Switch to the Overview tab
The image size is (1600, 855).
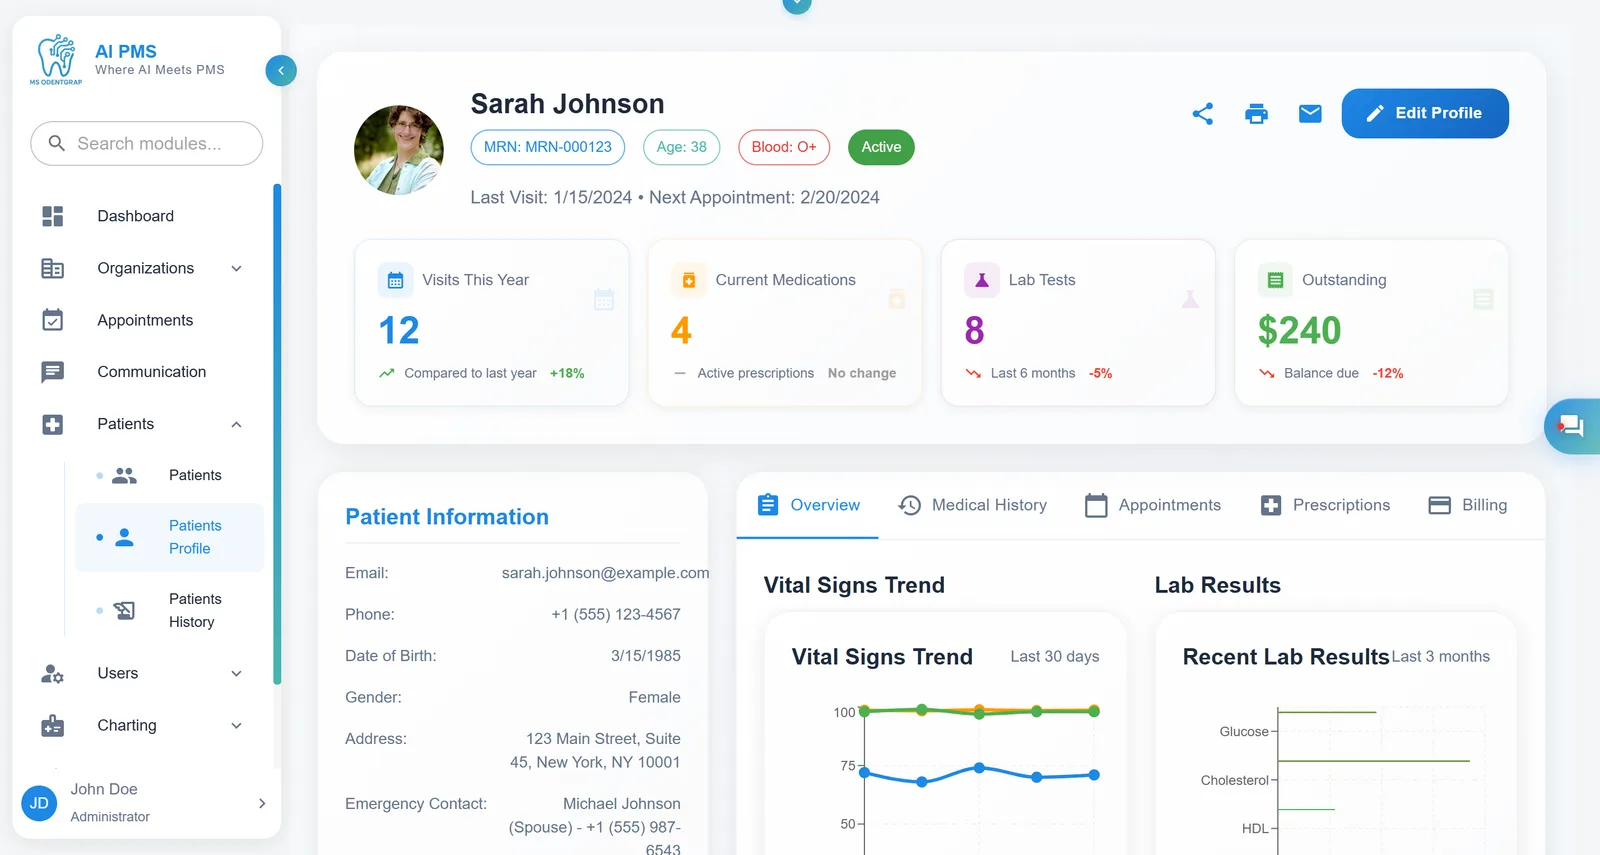pos(808,506)
